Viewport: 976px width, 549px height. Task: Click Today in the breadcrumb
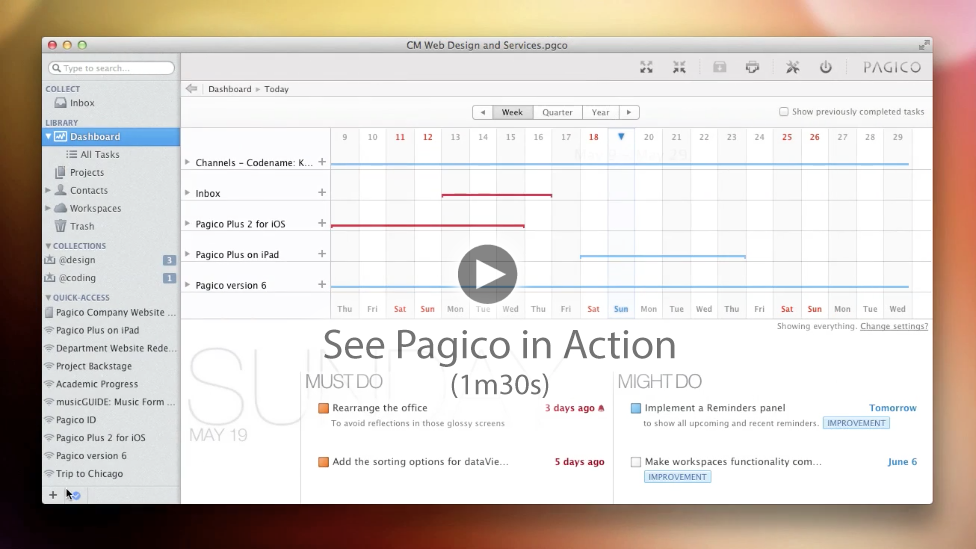(x=276, y=89)
